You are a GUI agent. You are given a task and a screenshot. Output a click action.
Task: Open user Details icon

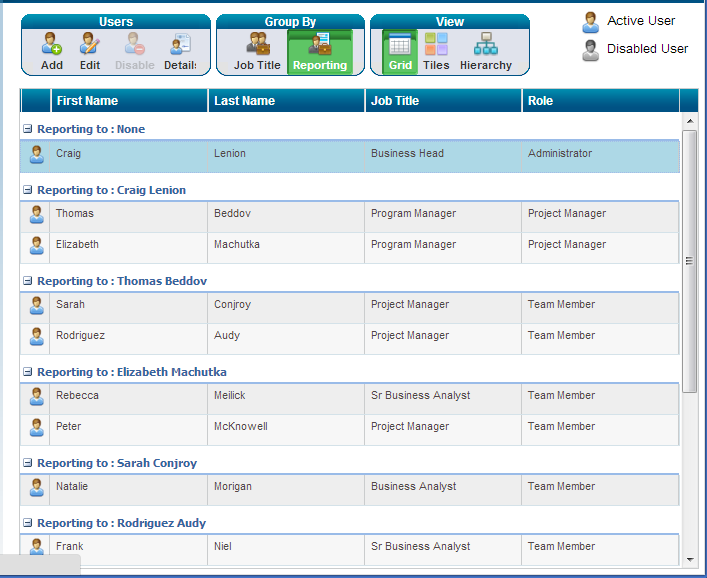pyautogui.click(x=180, y=45)
